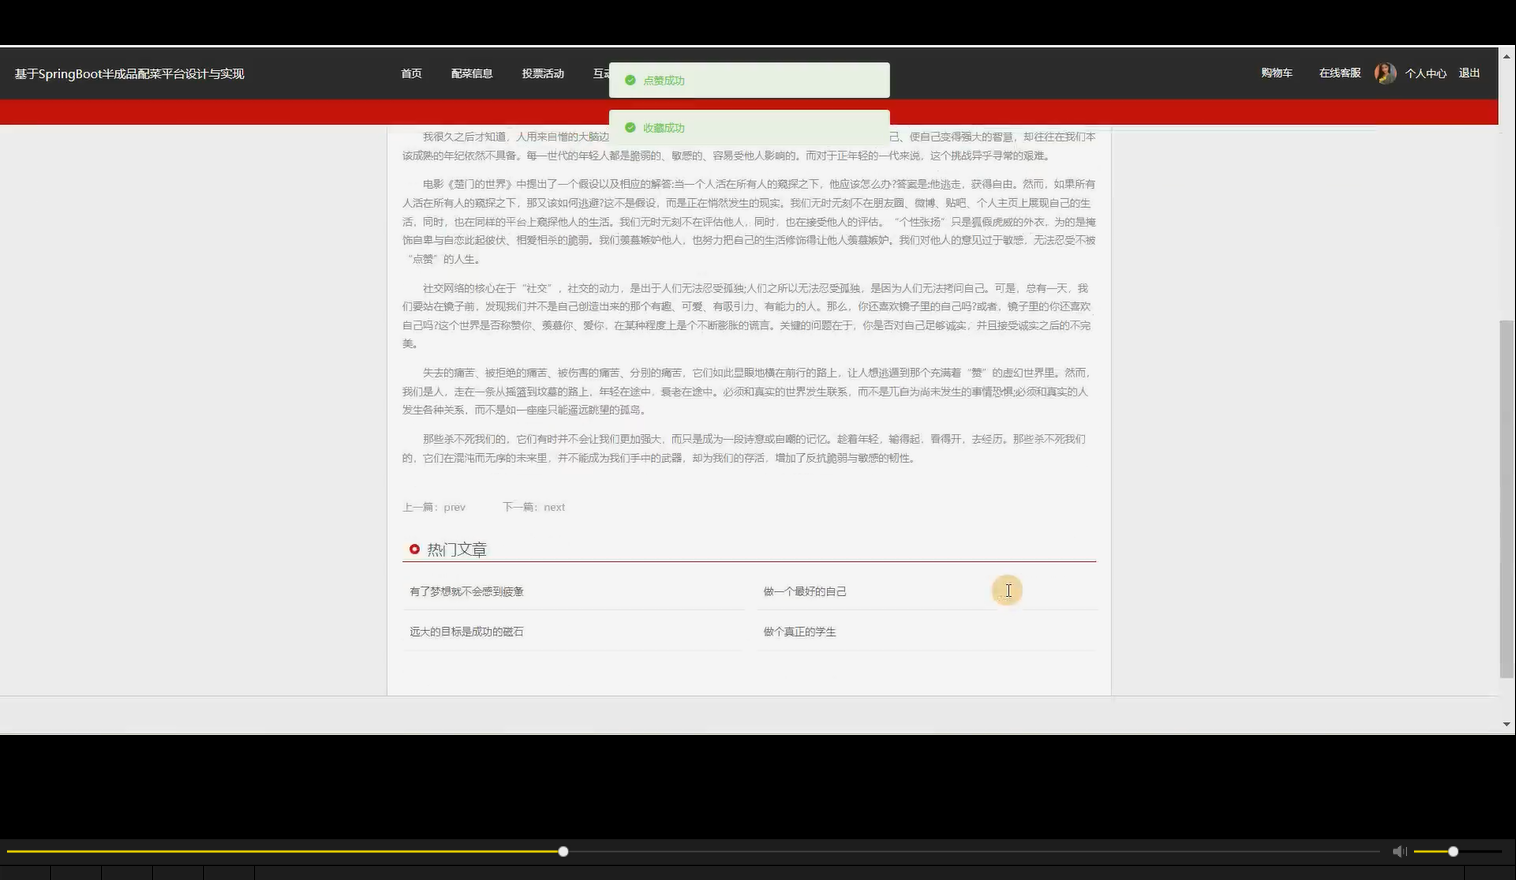Click the next link for the next article
This screenshot has width=1516, height=880.
click(554, 507)
